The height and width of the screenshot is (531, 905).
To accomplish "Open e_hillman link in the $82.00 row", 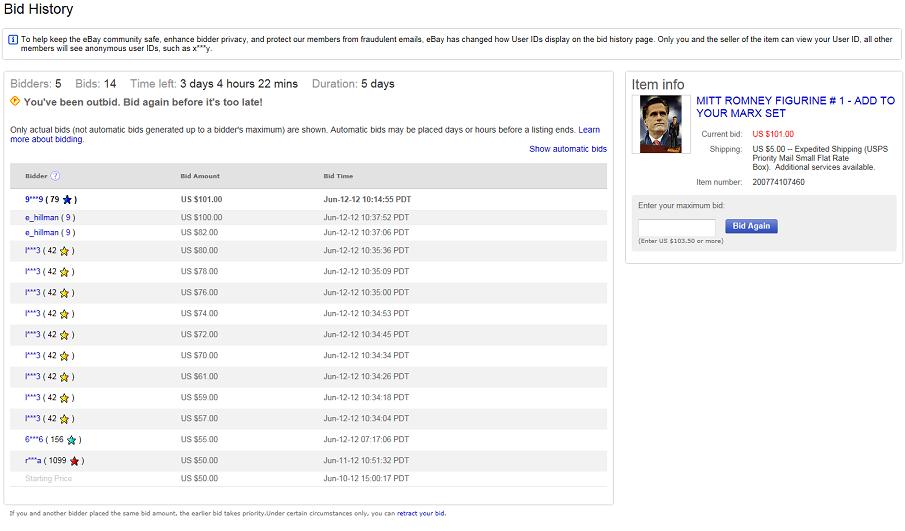I will (x=42, y=233).
